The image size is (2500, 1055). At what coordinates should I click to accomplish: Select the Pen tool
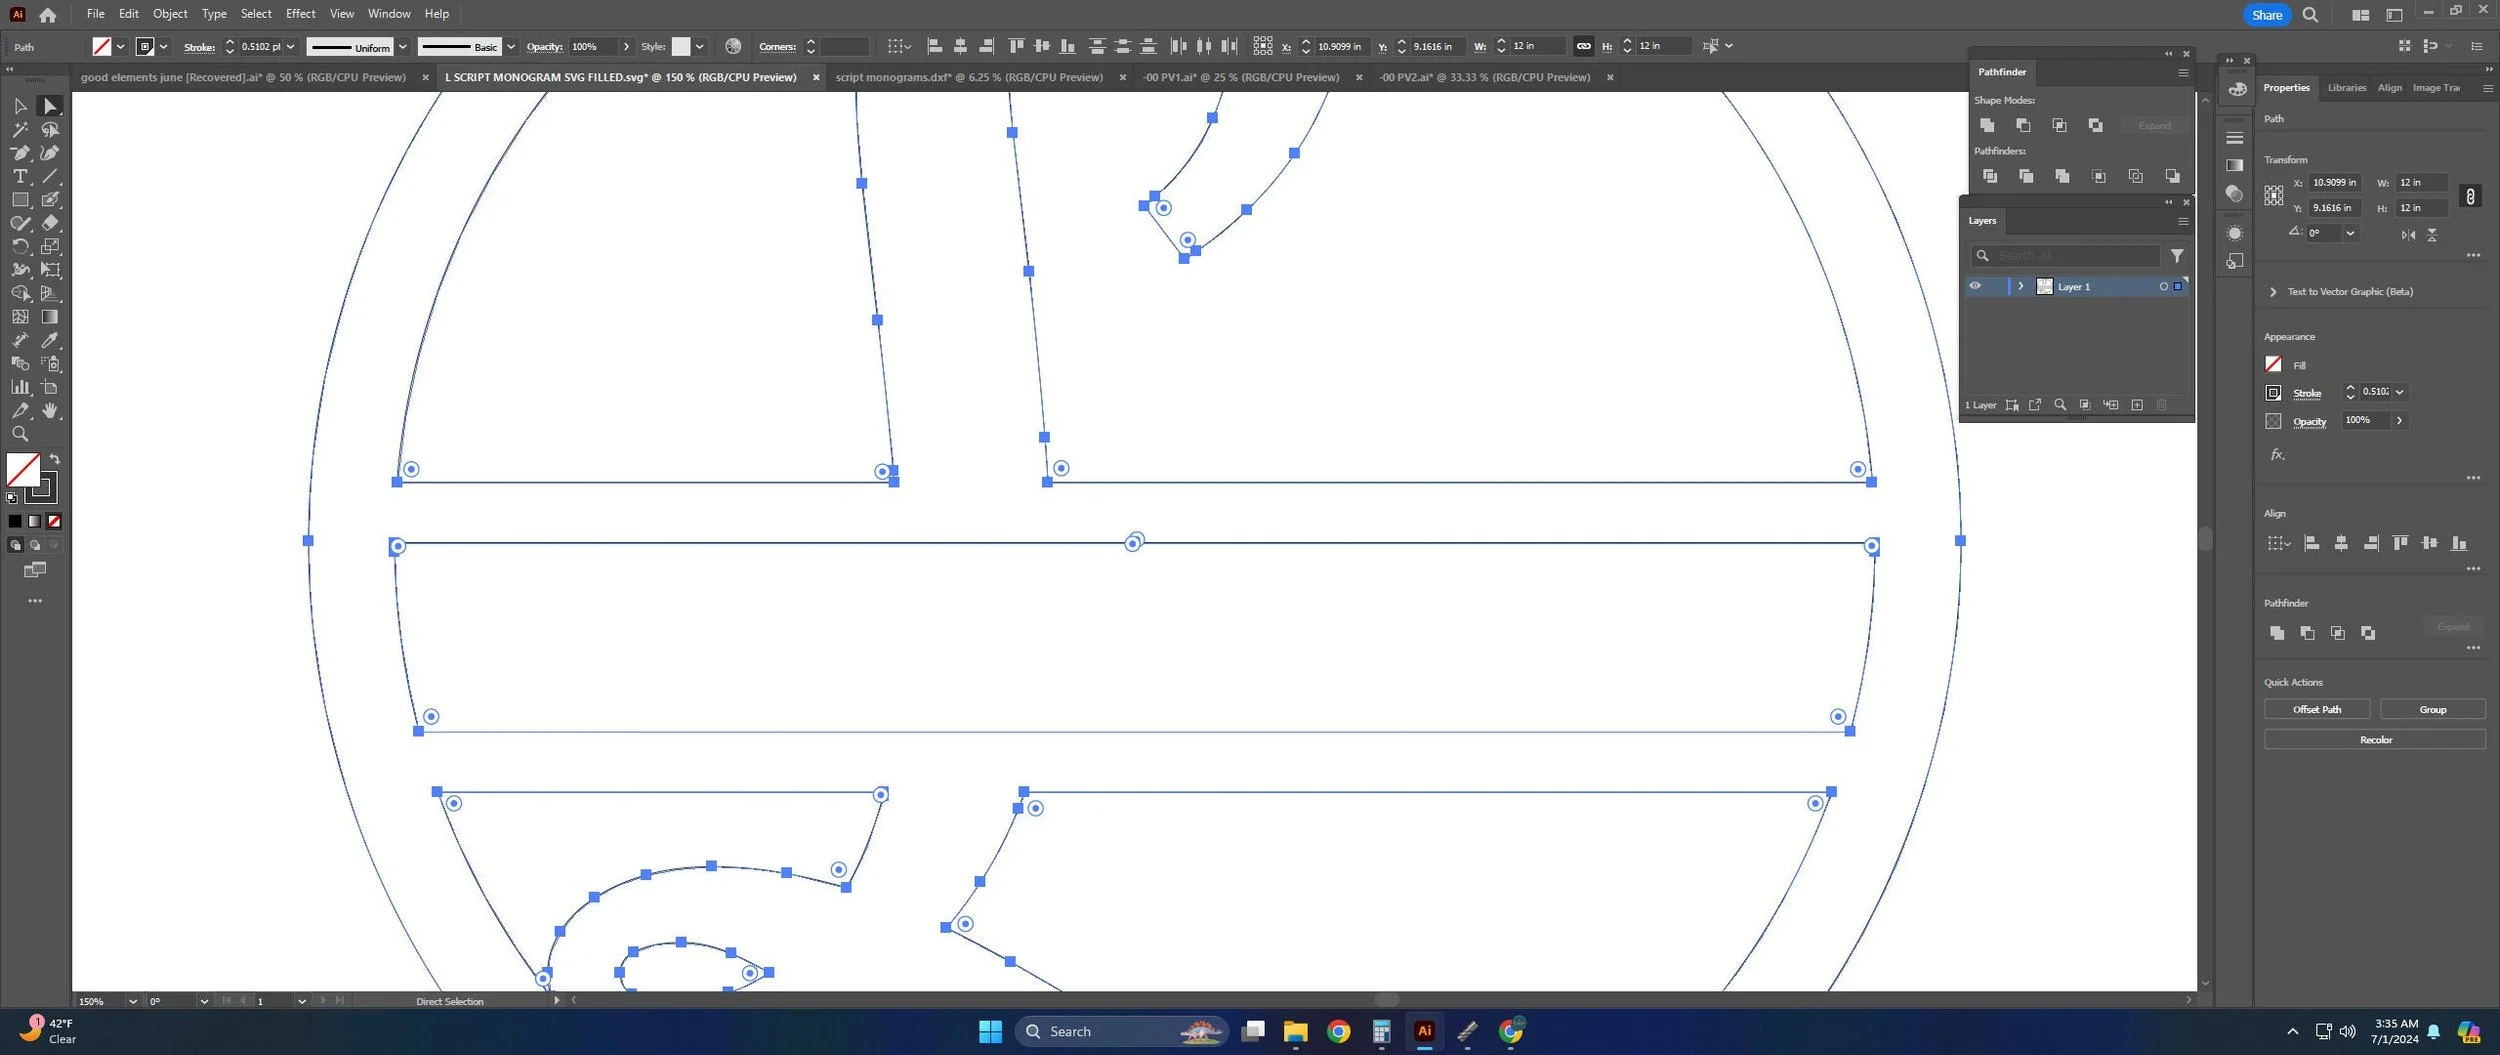point(20,153)
